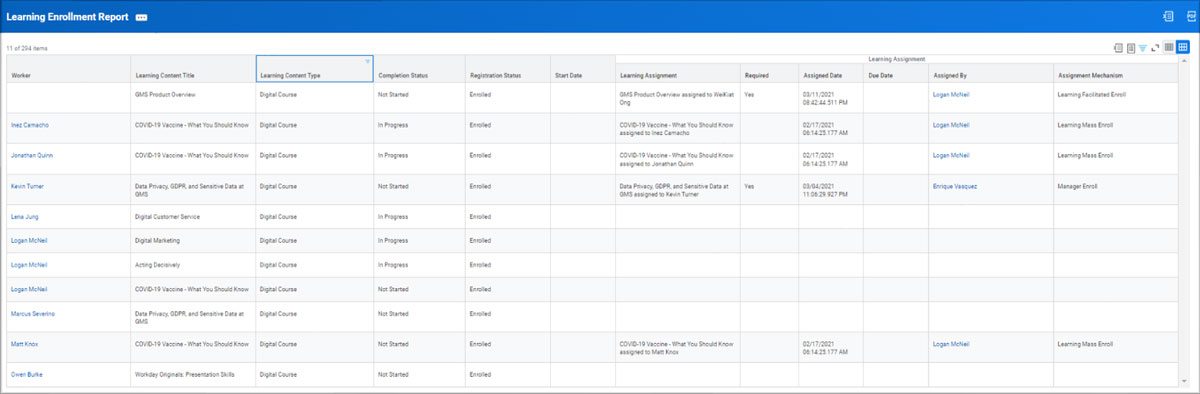The width and height of the screenshot is (1200, 394).
Task: Select assignment text assigned to WeiKiat Ong
Action: [677, 98]
